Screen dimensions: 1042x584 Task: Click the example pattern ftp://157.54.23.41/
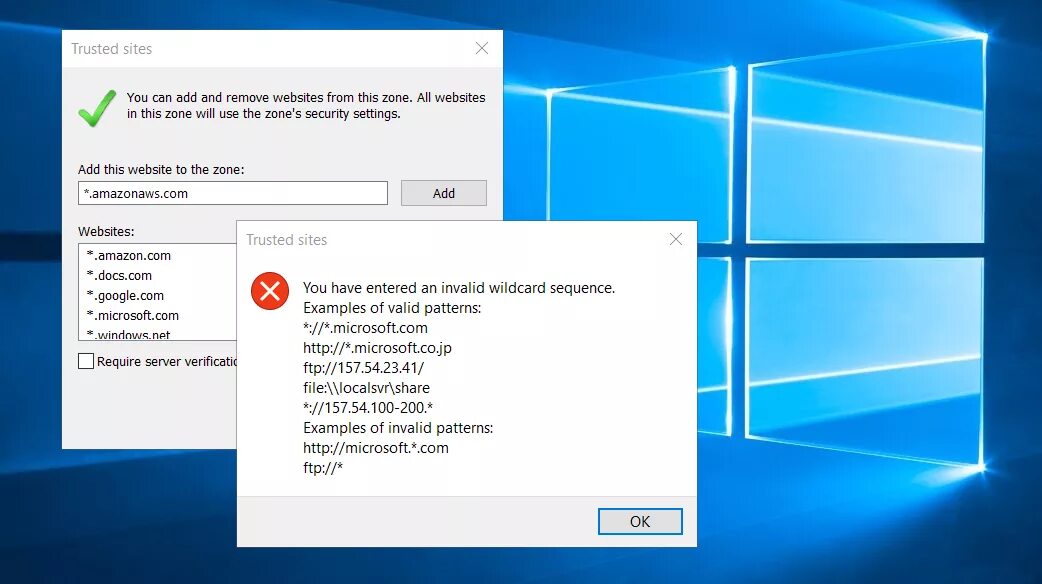pyautogui.click(x=364, y=368)
